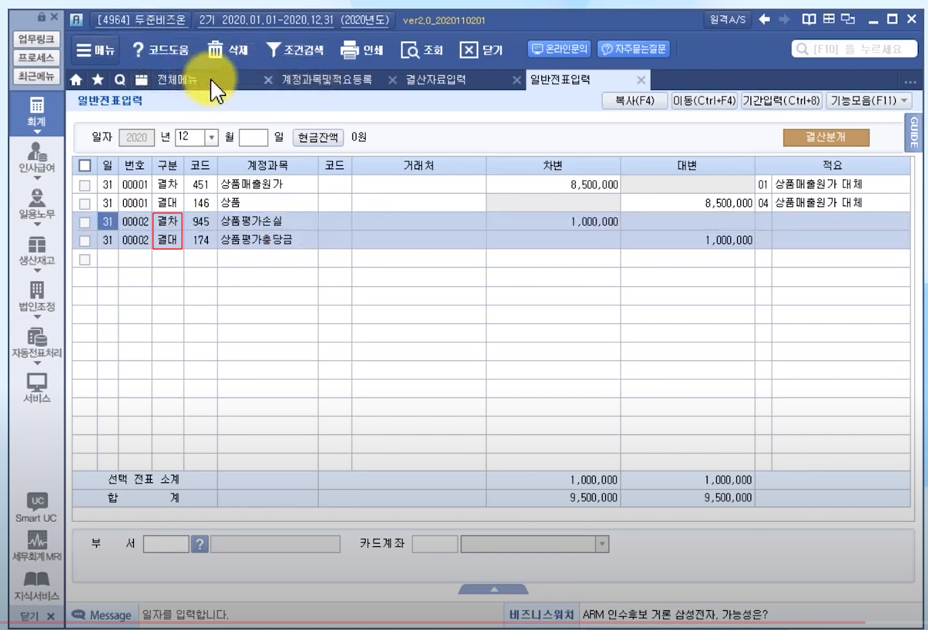Click the 부서 code input field
The image size is (928, 630).
(x=166, y=544)
